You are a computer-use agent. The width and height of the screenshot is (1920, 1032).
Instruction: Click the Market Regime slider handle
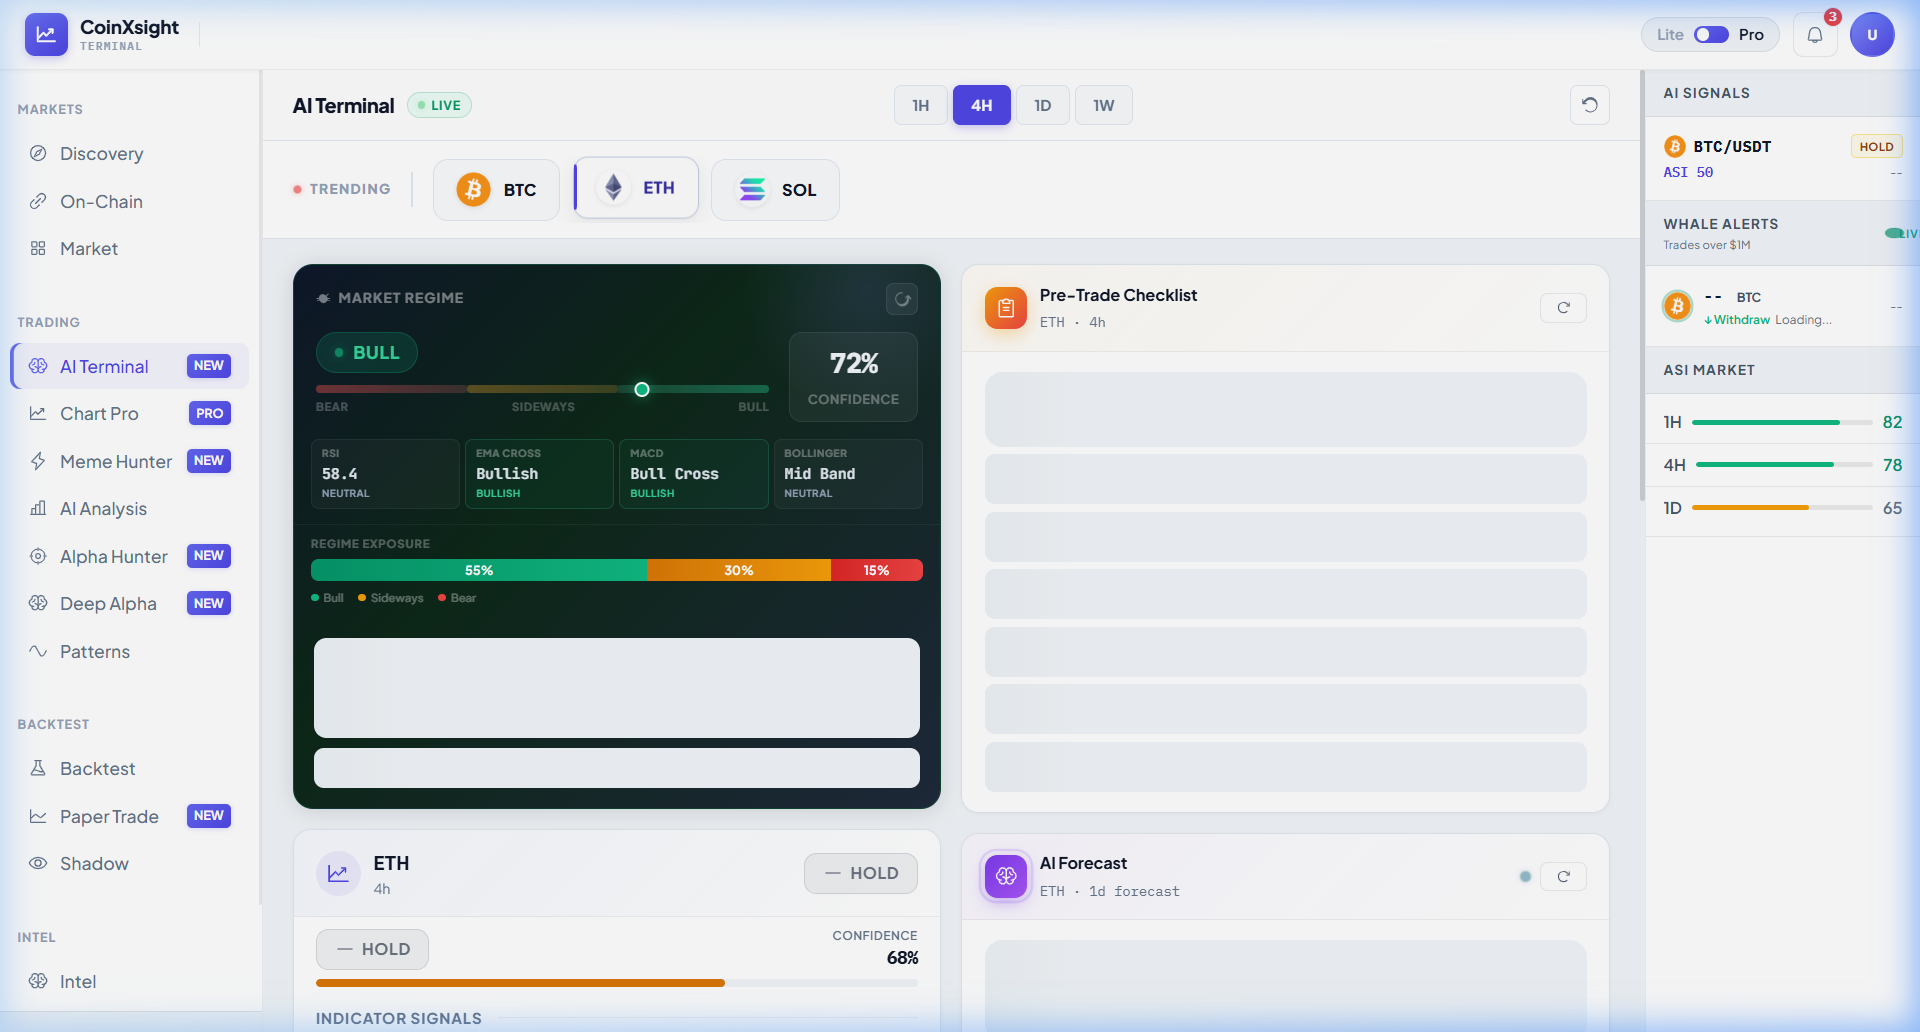pyautogui.click(x=642, y=389)
